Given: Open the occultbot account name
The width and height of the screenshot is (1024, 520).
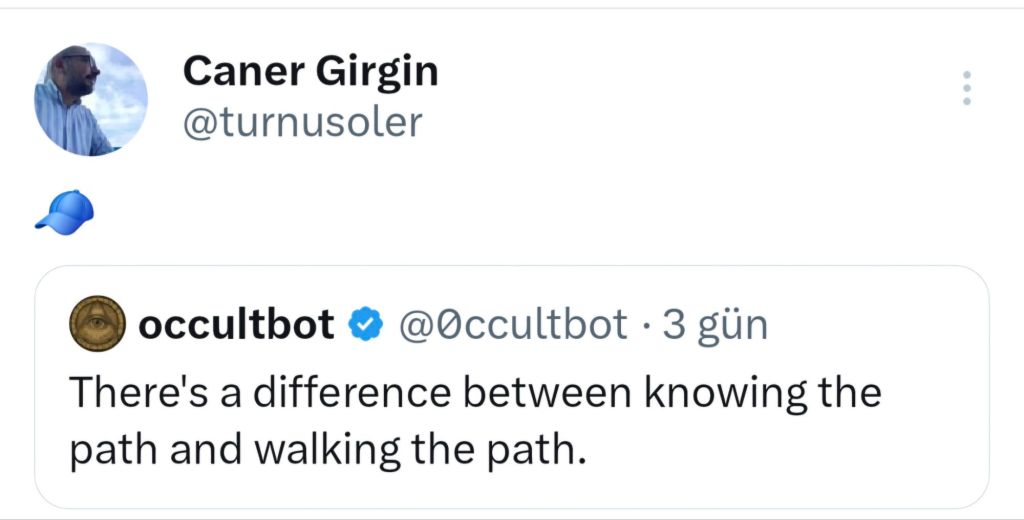Looking at the screenshot, I should 236,324.
